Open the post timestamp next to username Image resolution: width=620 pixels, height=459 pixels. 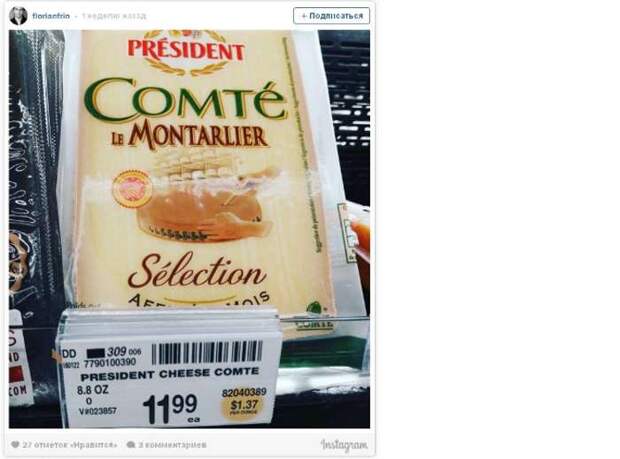click(x=114, y=16)
